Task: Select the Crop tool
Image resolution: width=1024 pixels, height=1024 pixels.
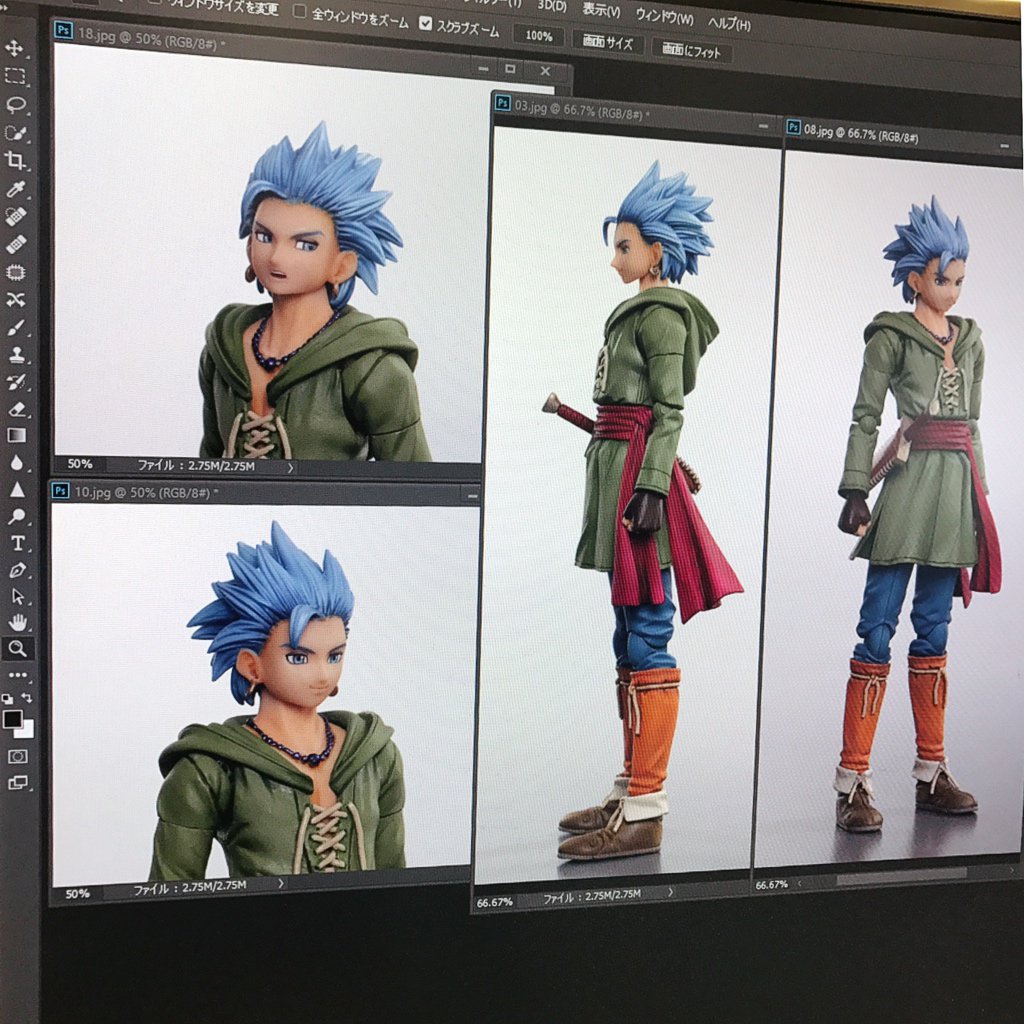Action: [x=15, y=160]
